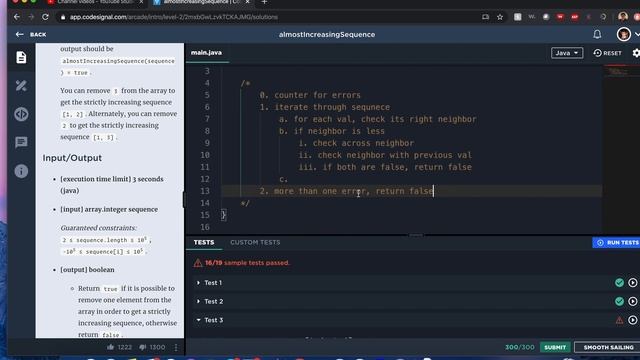This screenshot has width=640, height=360.
Task: Click line number 10 in gutter
Action: [205, 155]
